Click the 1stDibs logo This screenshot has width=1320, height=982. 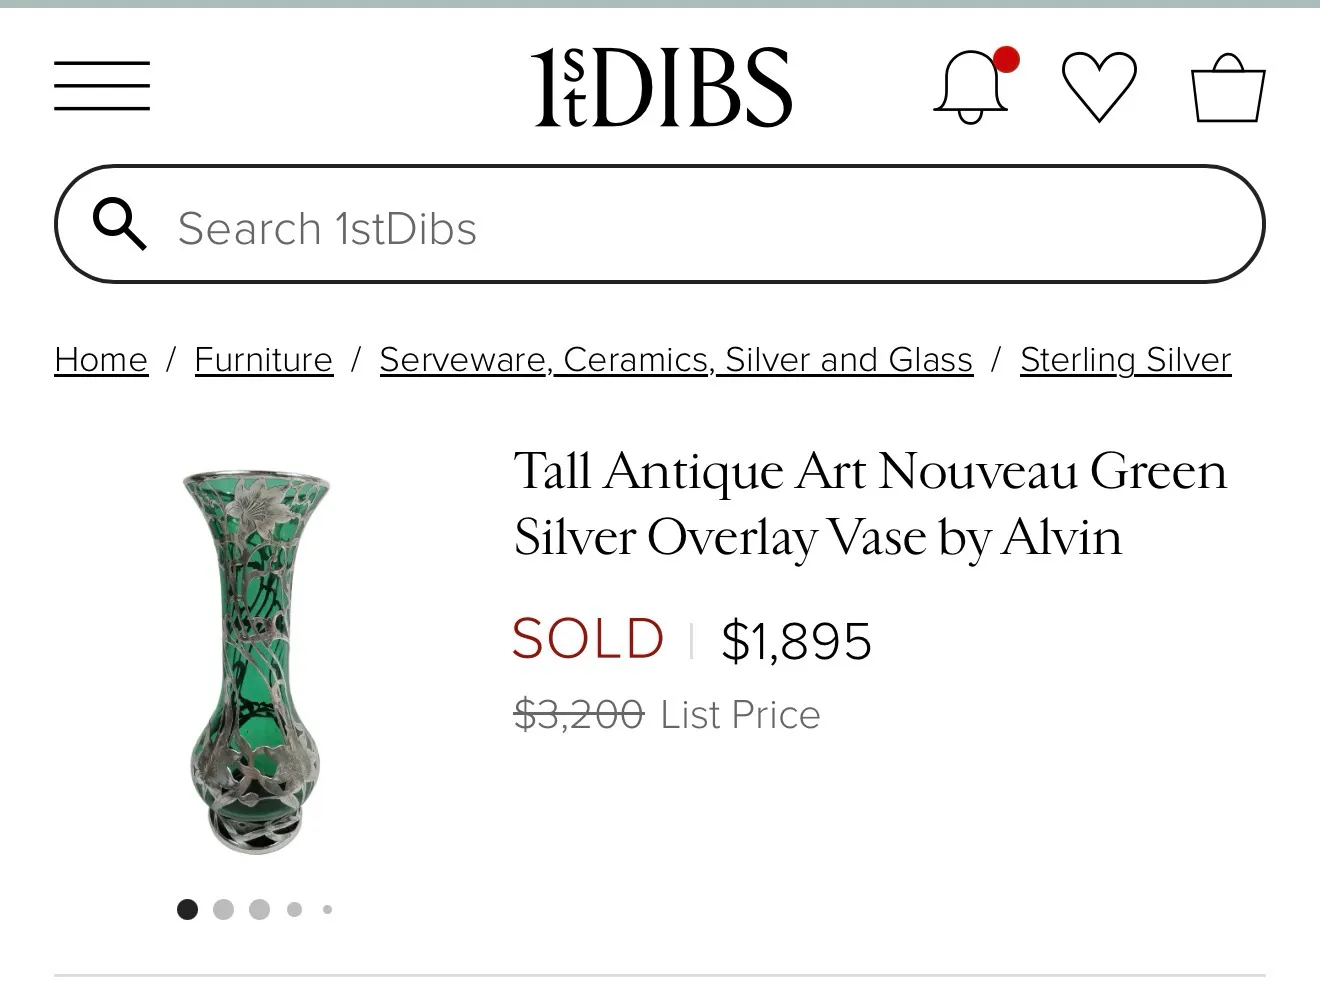pyautogui.click(x=661, y=87)
